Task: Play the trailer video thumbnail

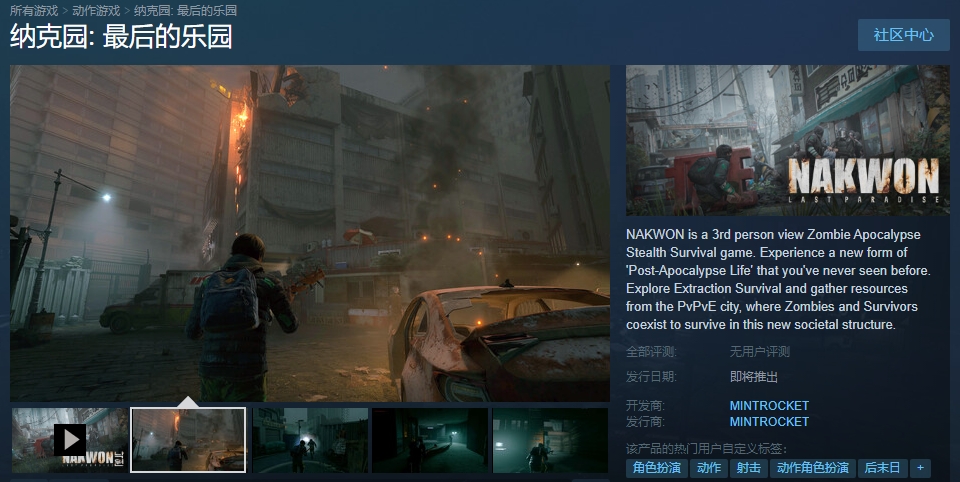Action: [70, 440]
